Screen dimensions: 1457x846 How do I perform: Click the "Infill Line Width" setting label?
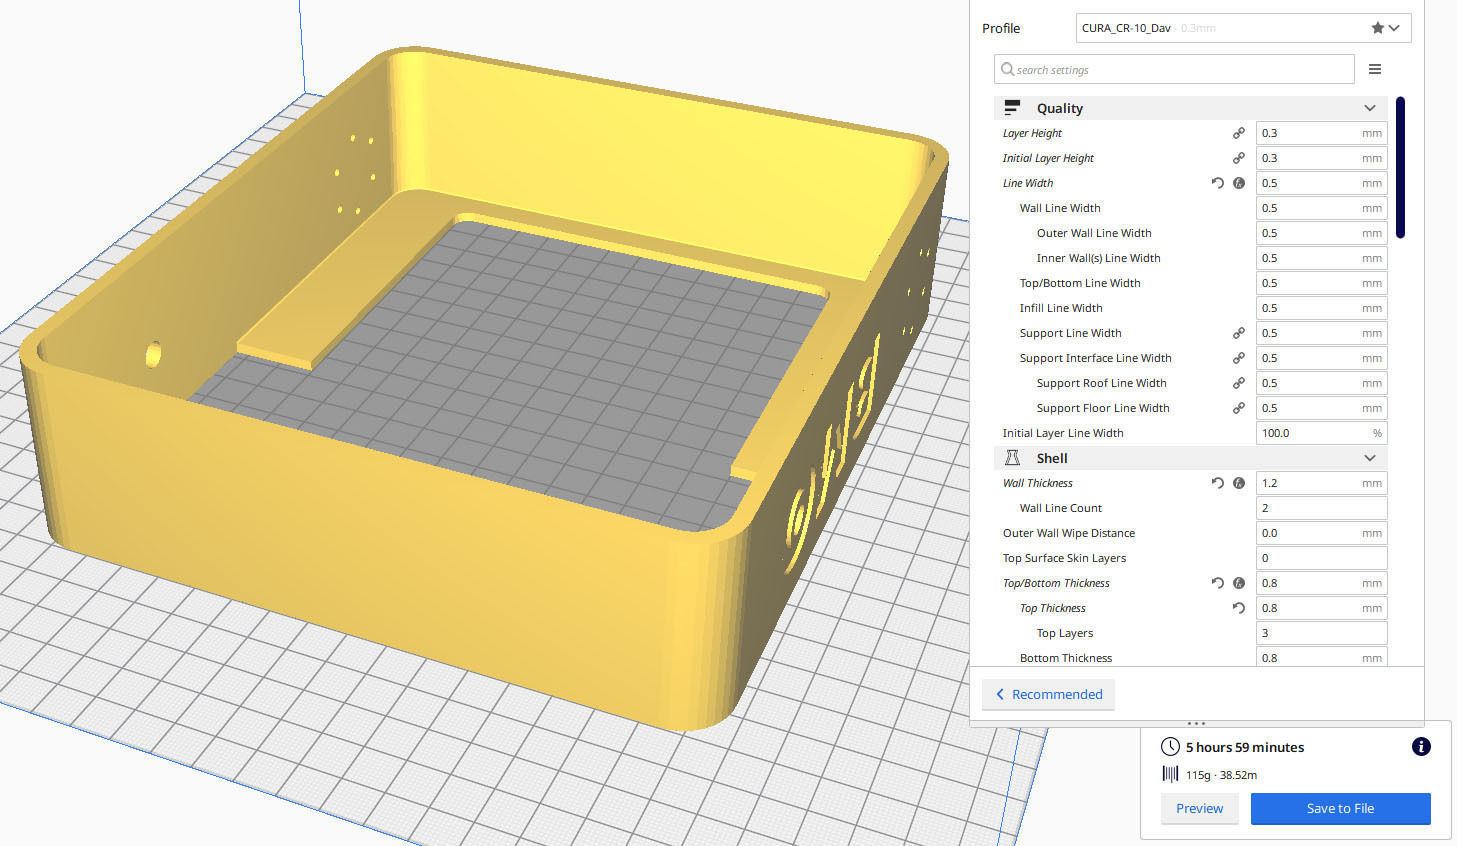coord(1061,308)
